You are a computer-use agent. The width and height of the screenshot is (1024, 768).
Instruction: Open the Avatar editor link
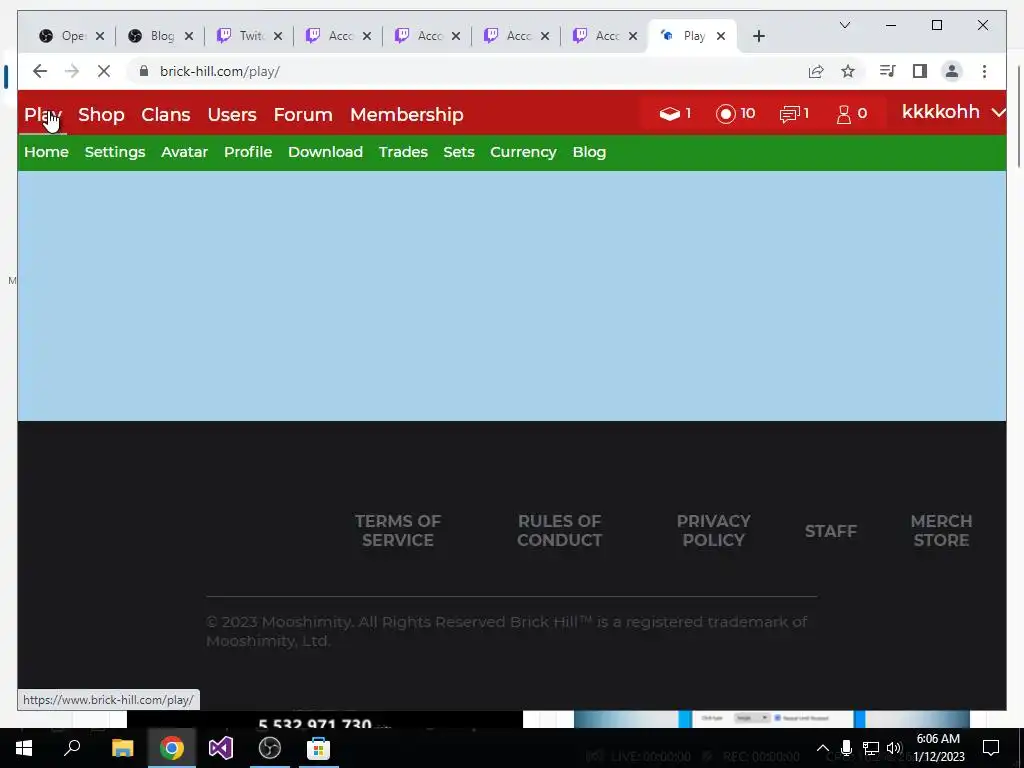tap(185, 152)
